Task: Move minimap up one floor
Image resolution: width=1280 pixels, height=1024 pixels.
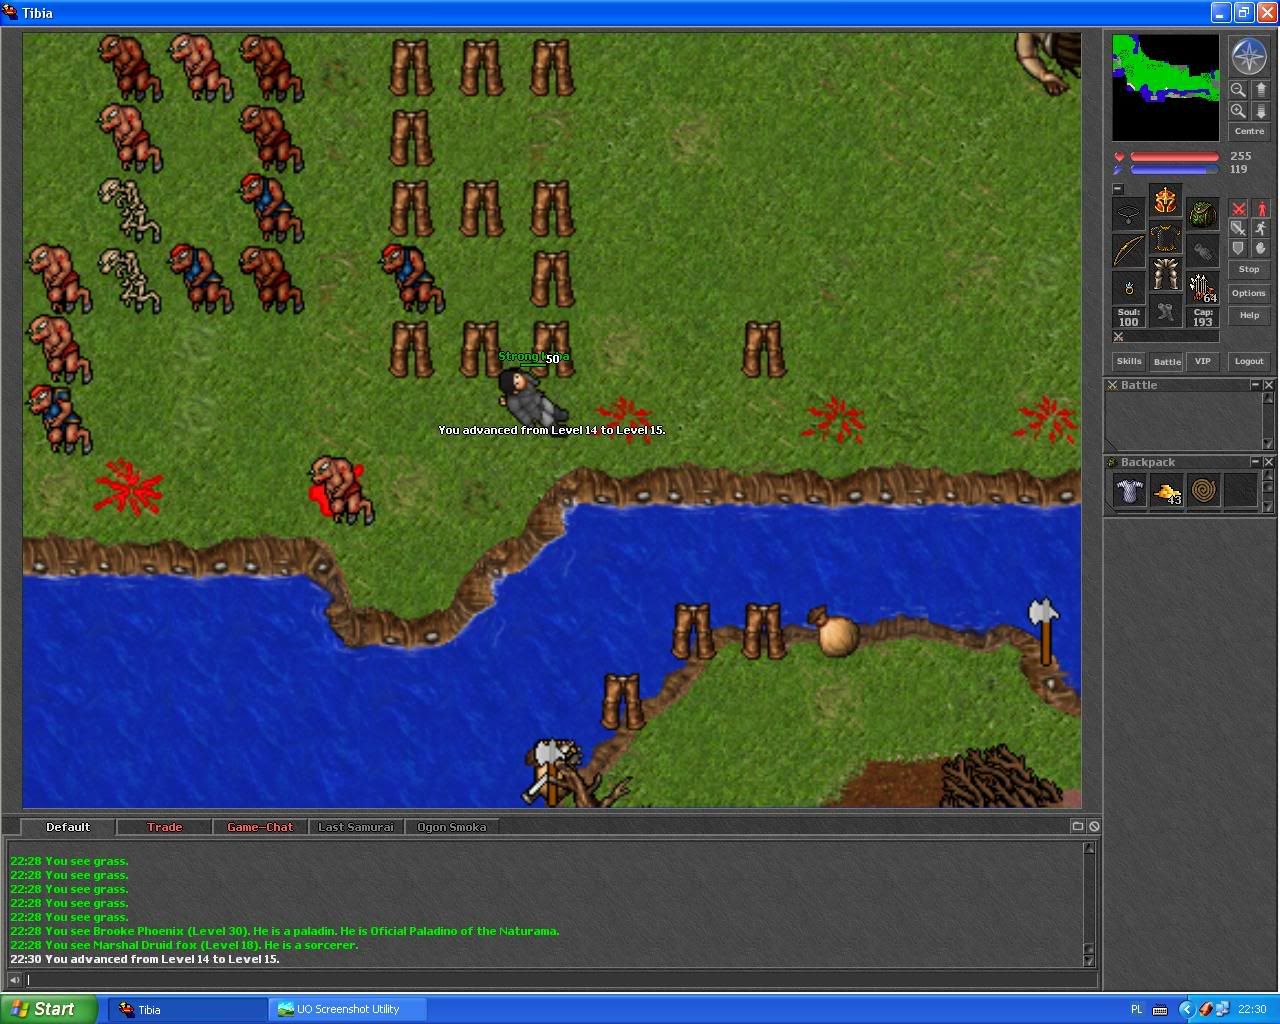Action: point(1261,89)
